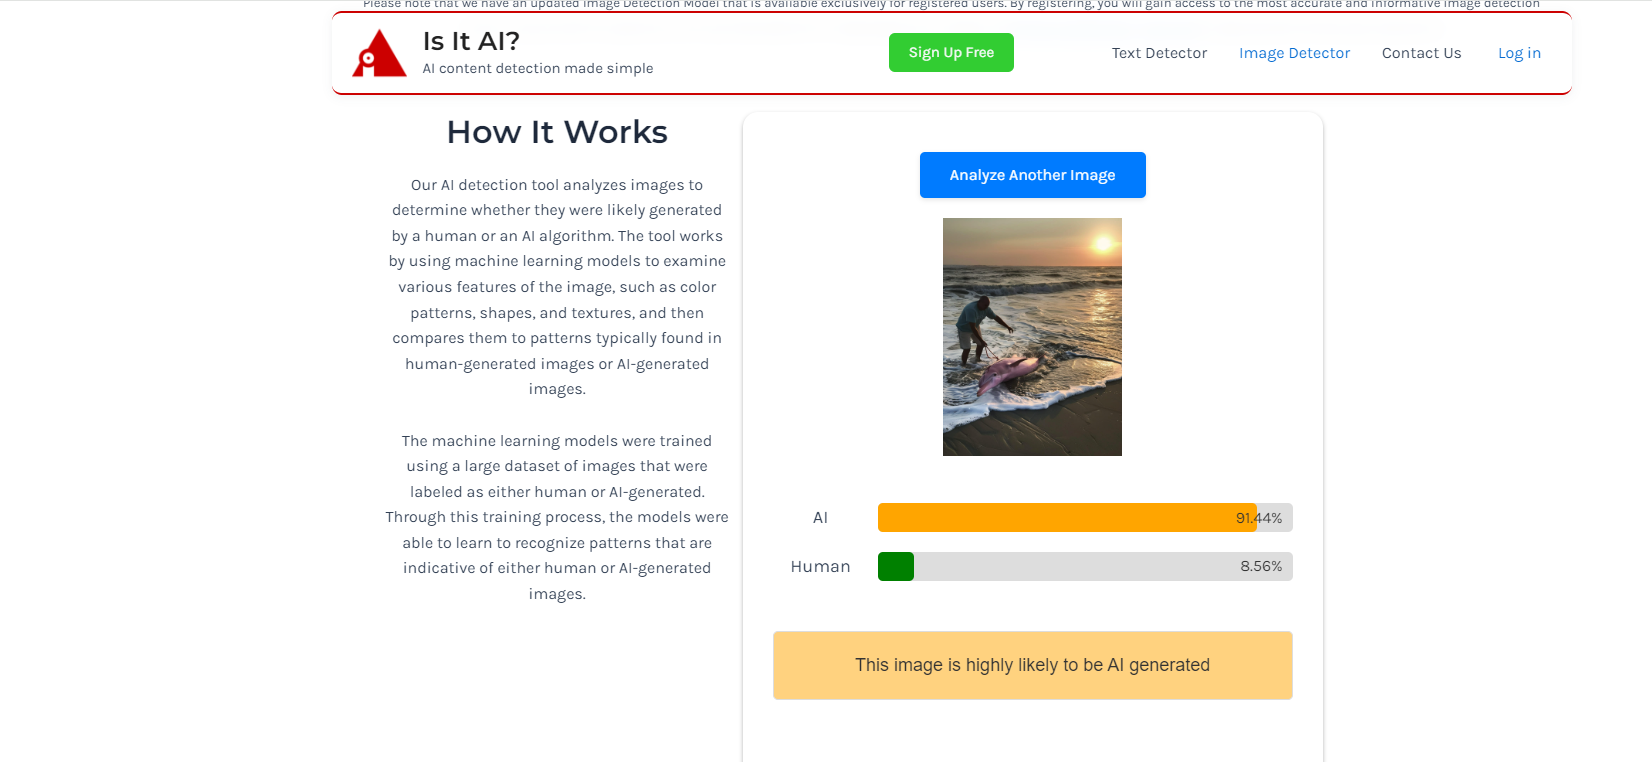Click the 8.56% Human score value
Image resolution: width=1652 pixels, height=762 pixels.
[x=1260, y=566]
